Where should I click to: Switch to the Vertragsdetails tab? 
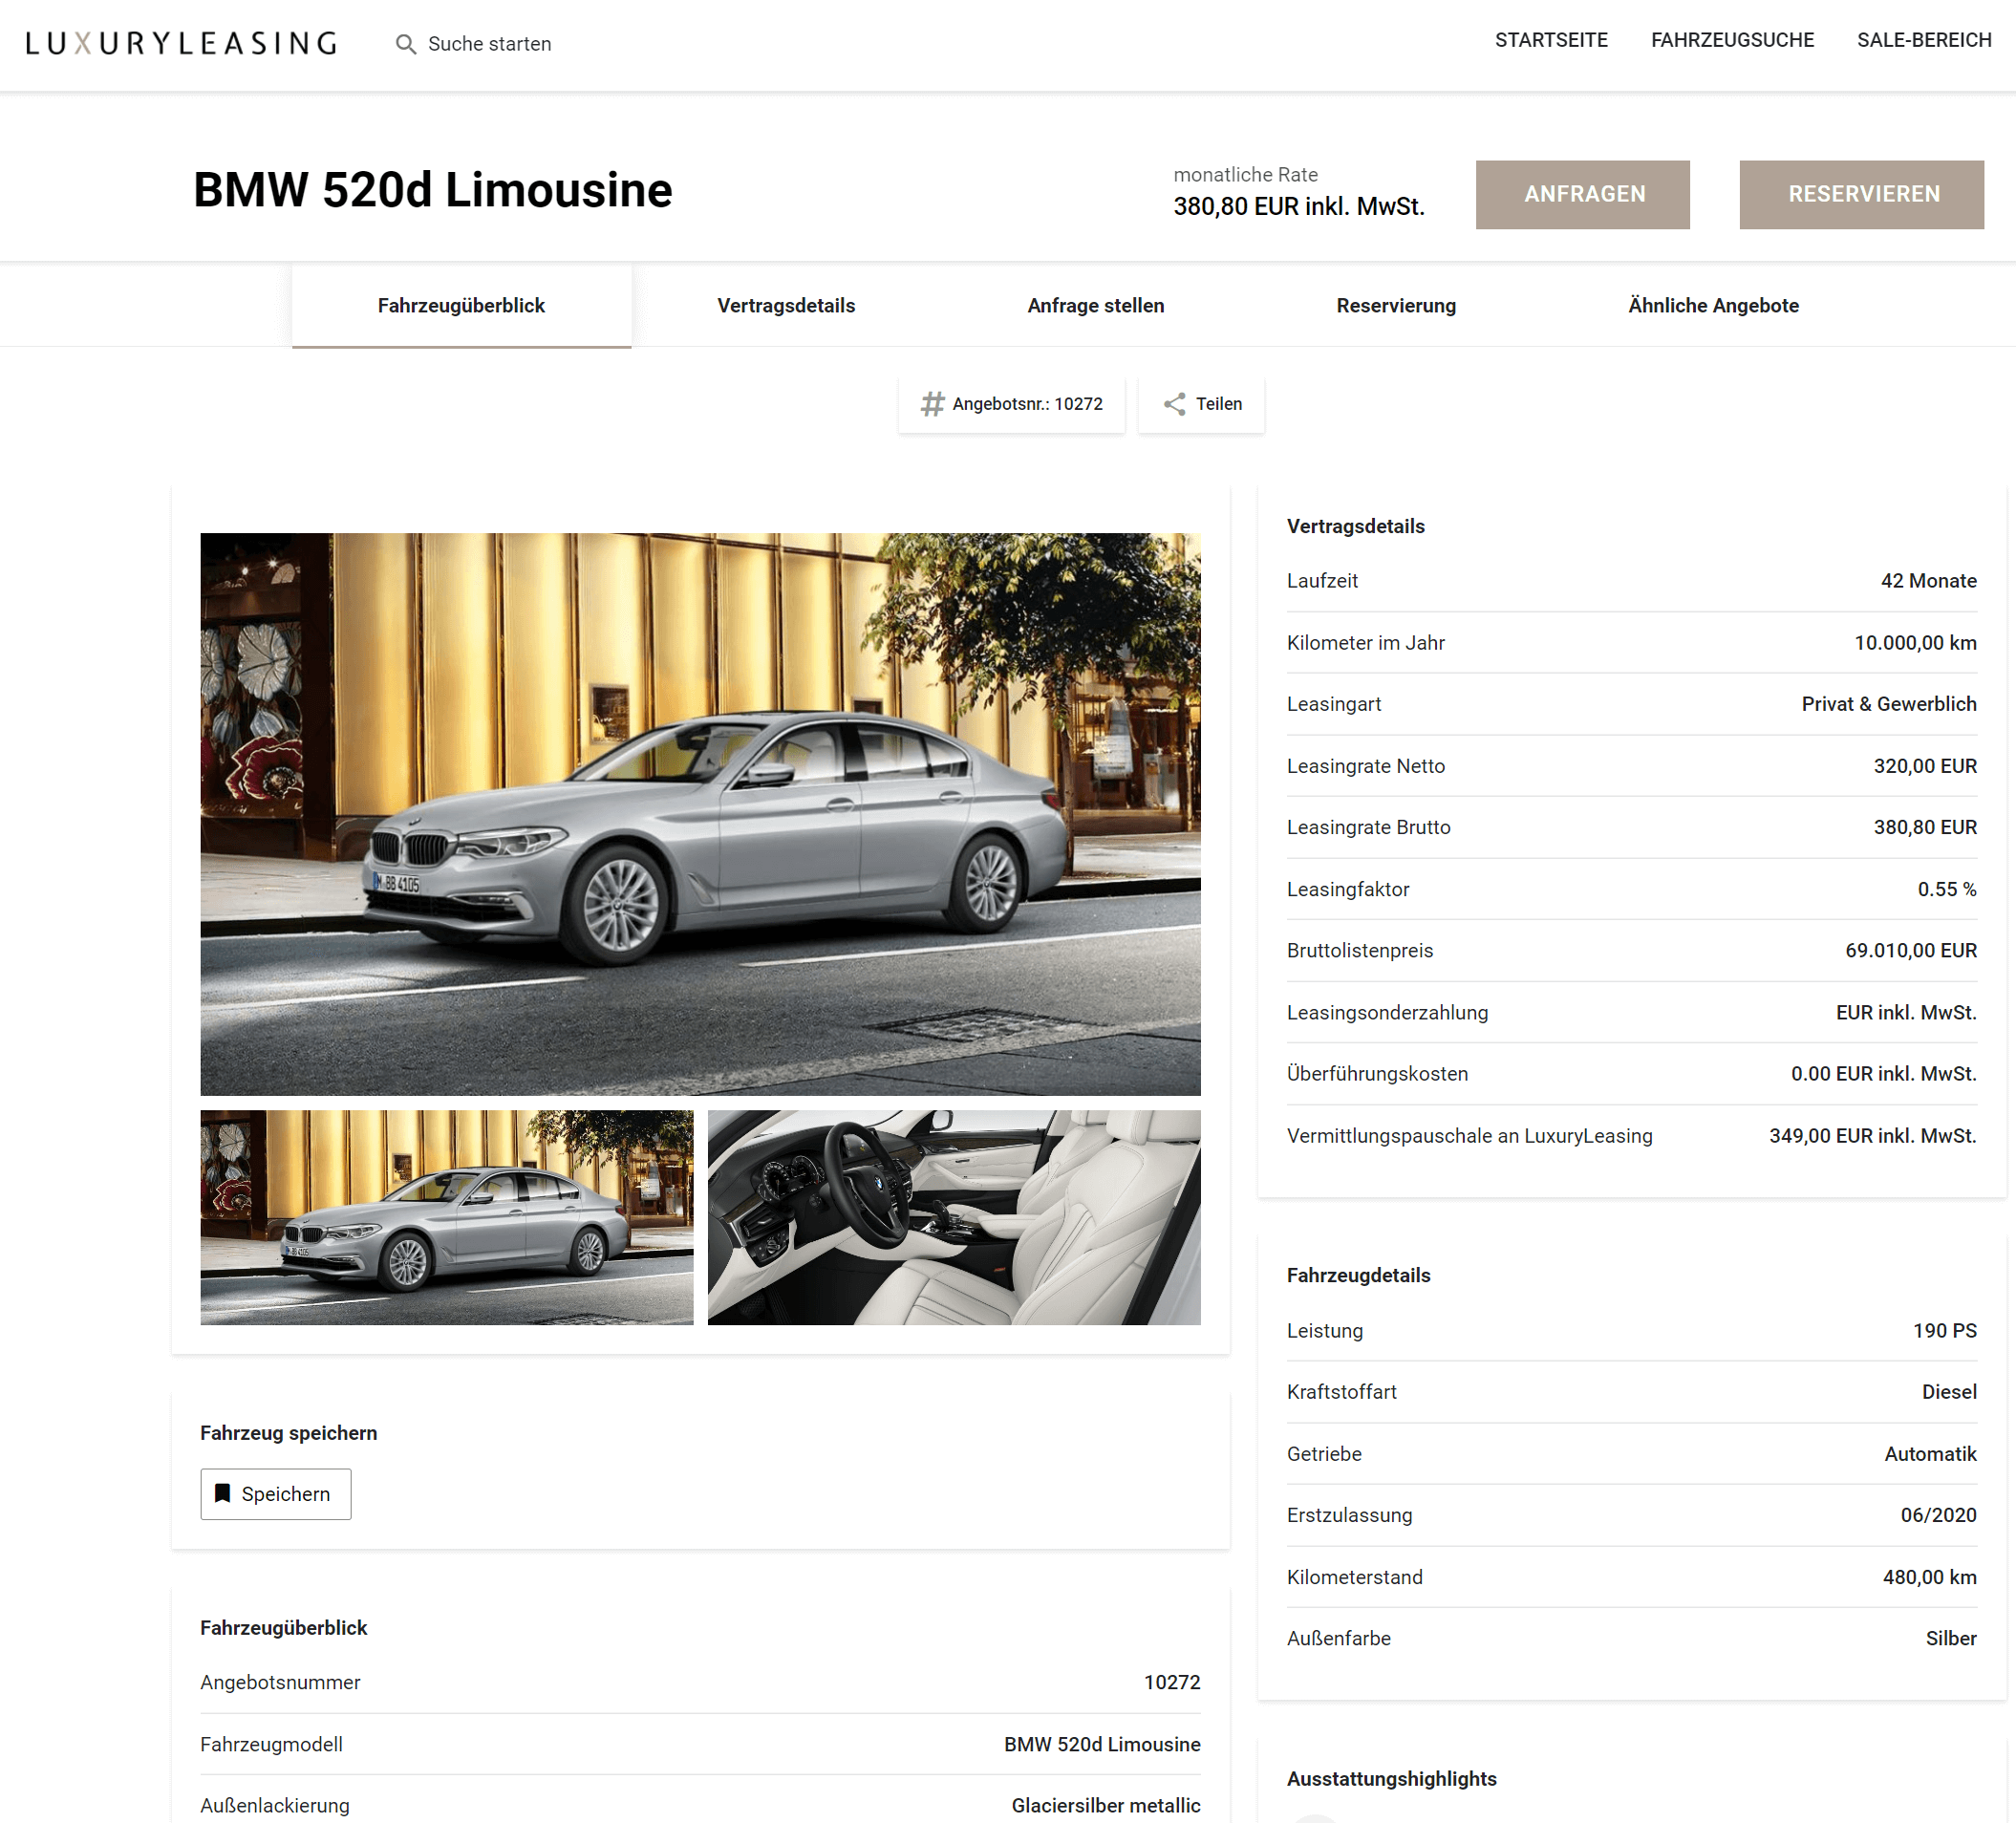tap(786, 306)
